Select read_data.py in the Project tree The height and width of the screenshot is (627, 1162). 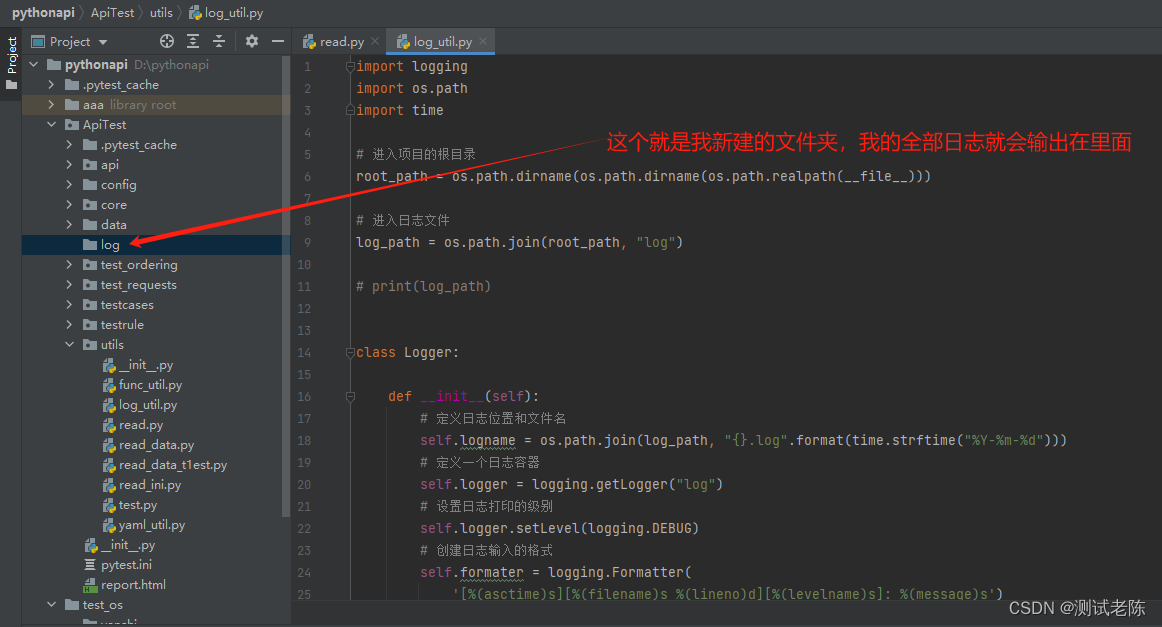tap(156, 445)
